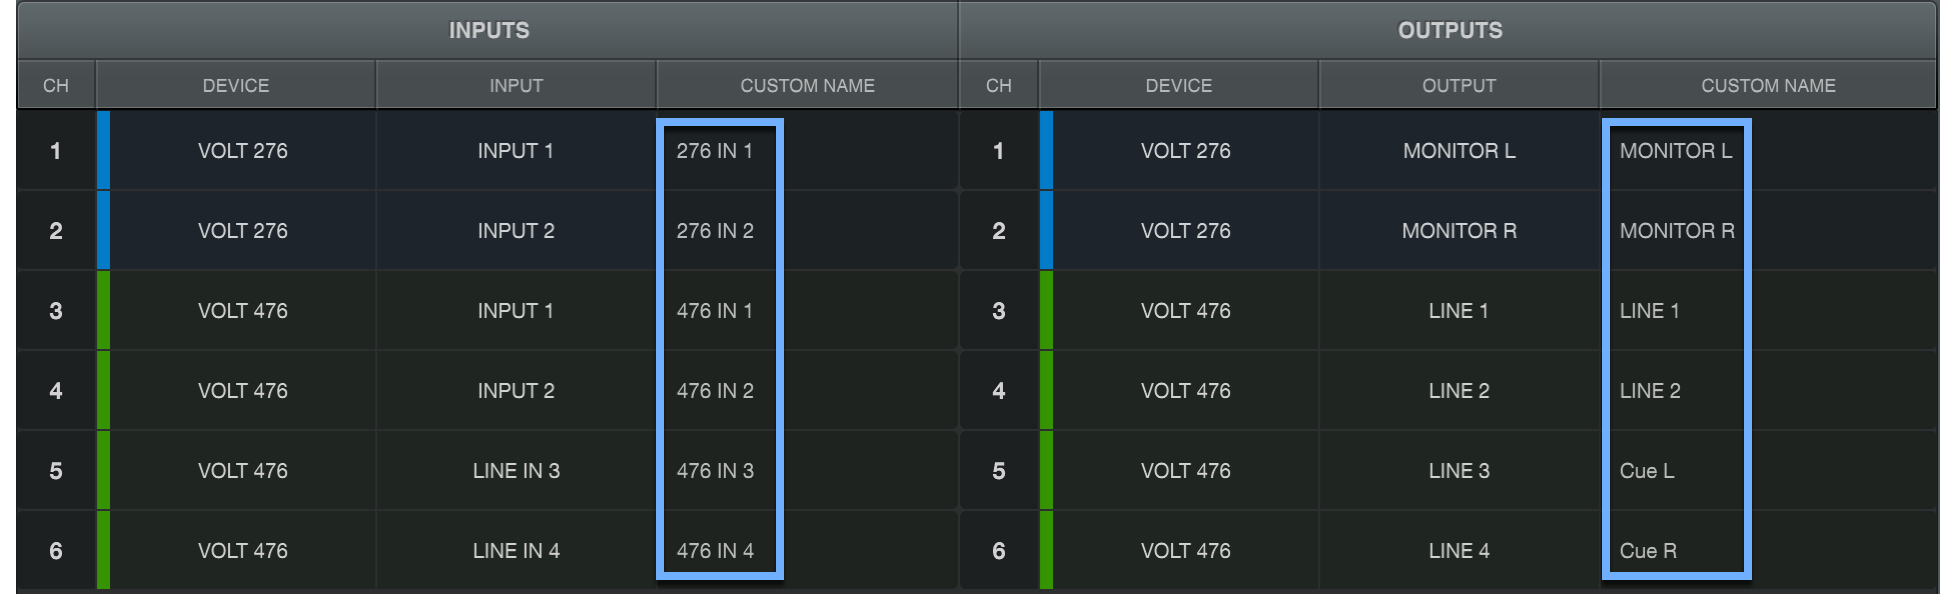Click output channel number 5
The height and width of the screenshot is (604, 1942).
[998, 471]
